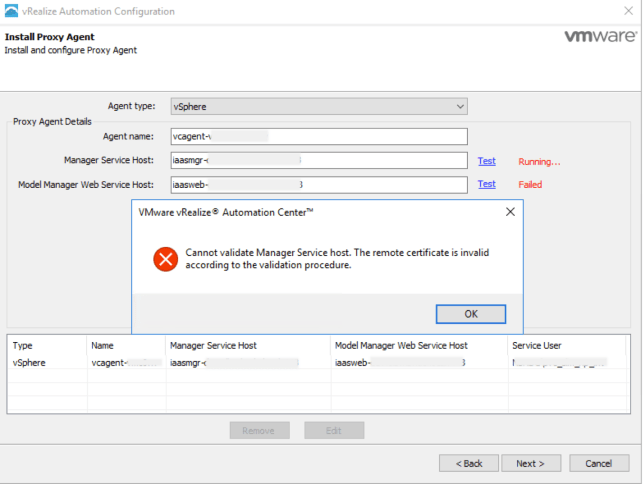Click the Manager Service Host column header
The height and width of the screenshot is (484, 643).
pyautogui.click(x=248, y=346)
